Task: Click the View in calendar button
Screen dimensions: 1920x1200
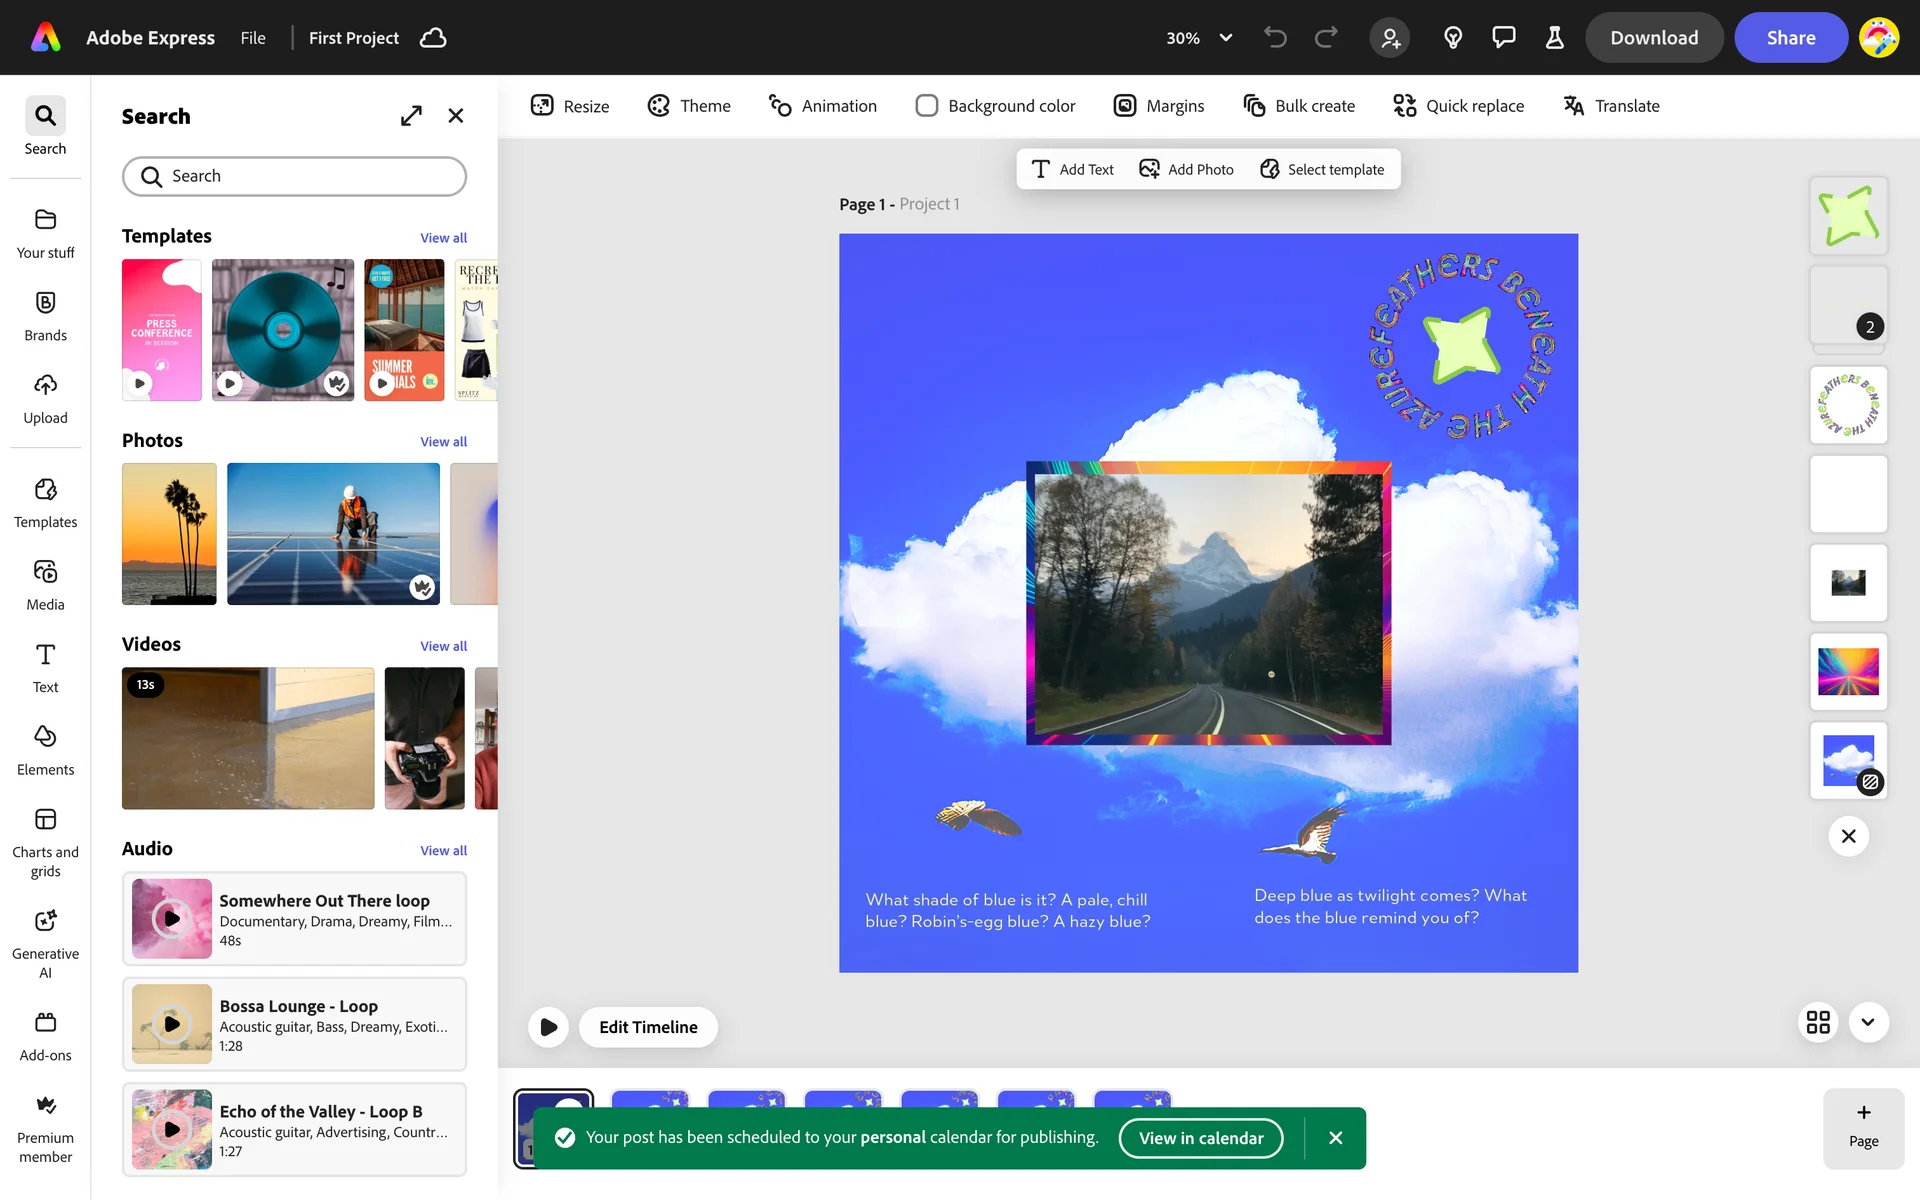Action: [x=1200, y=1138]
